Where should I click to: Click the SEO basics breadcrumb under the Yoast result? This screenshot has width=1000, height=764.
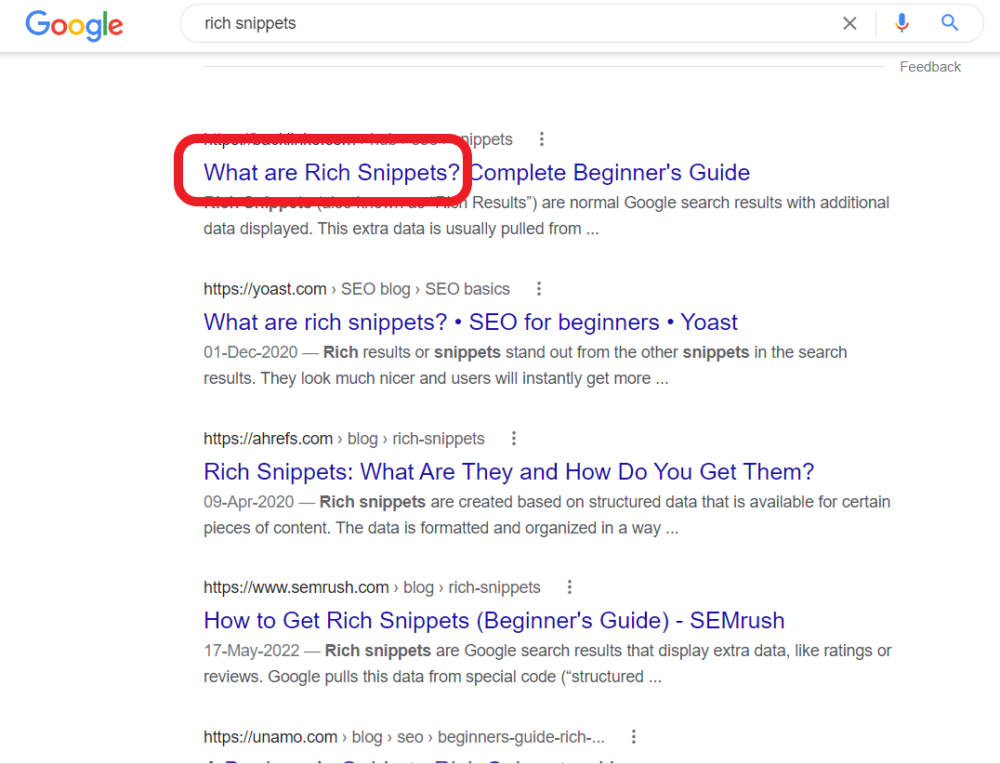(x=467, y=288)
